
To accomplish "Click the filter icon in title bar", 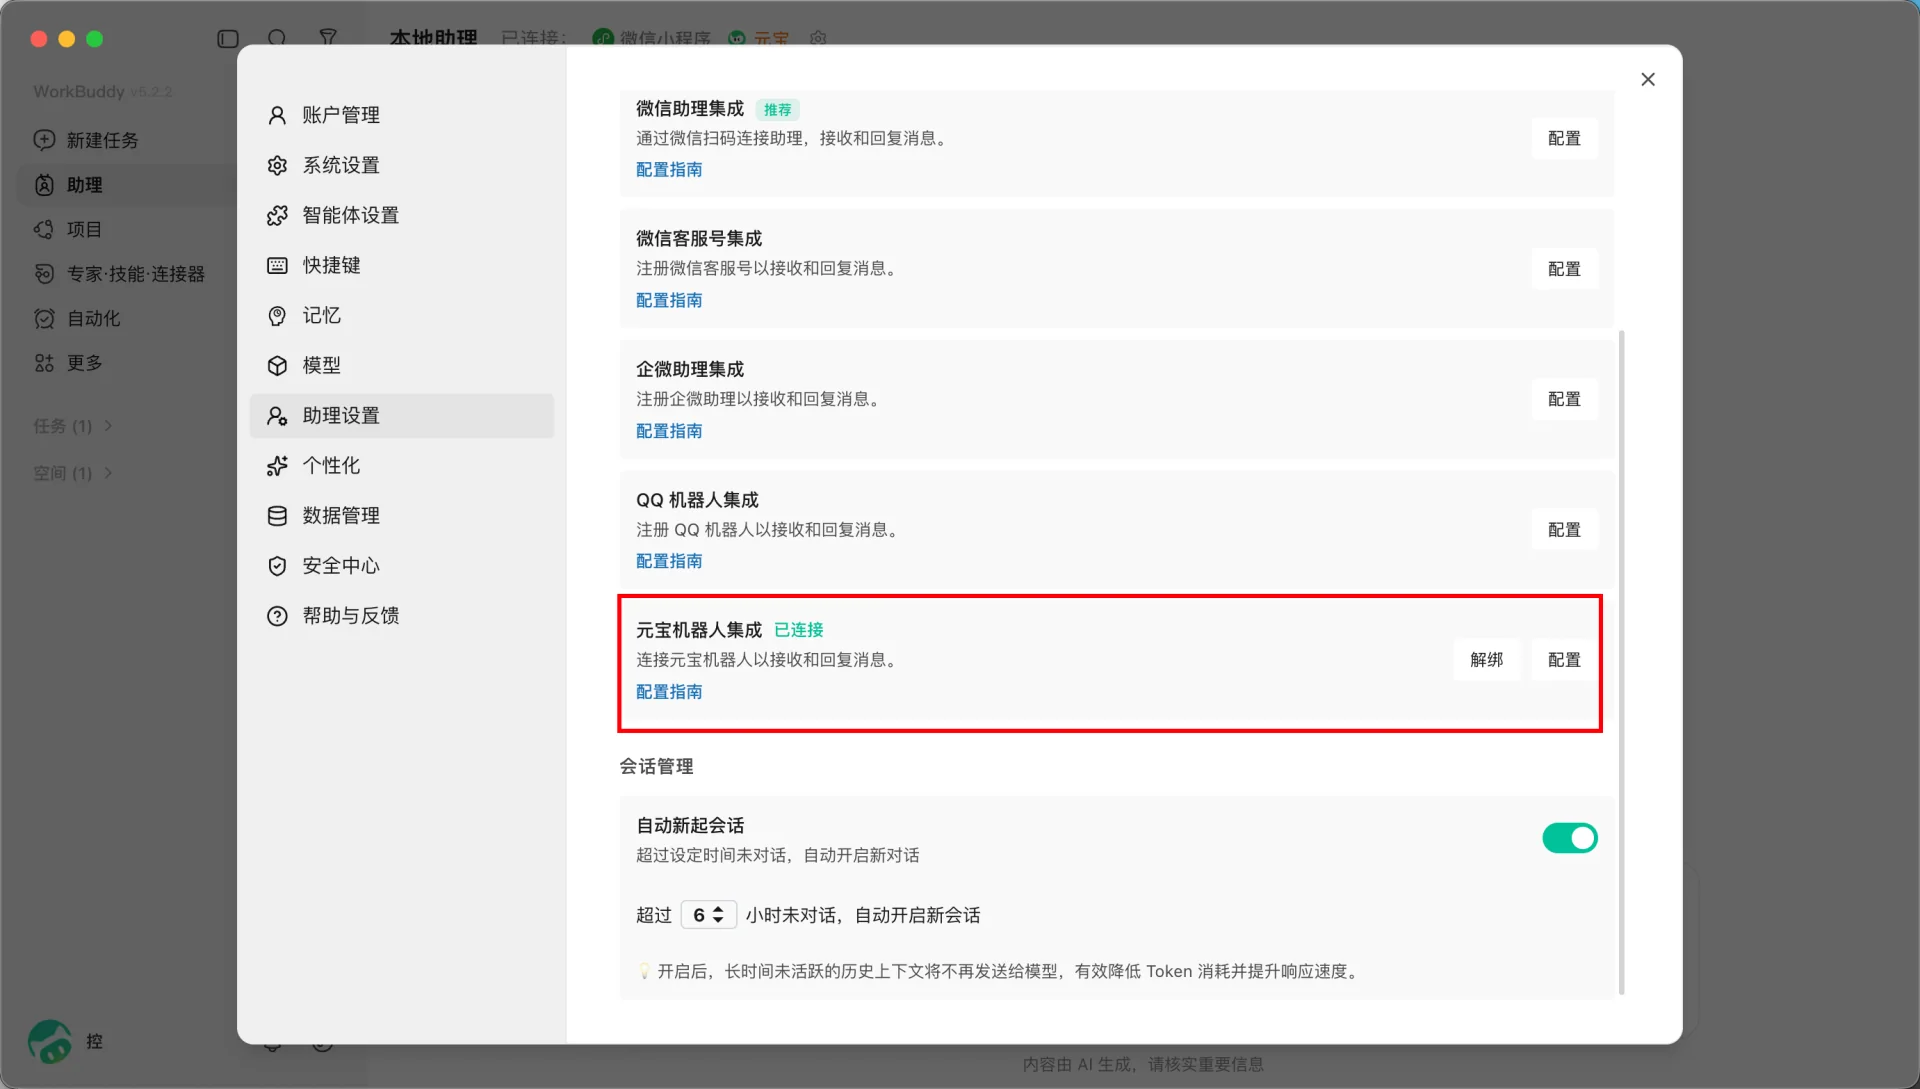I will (328, 37).
